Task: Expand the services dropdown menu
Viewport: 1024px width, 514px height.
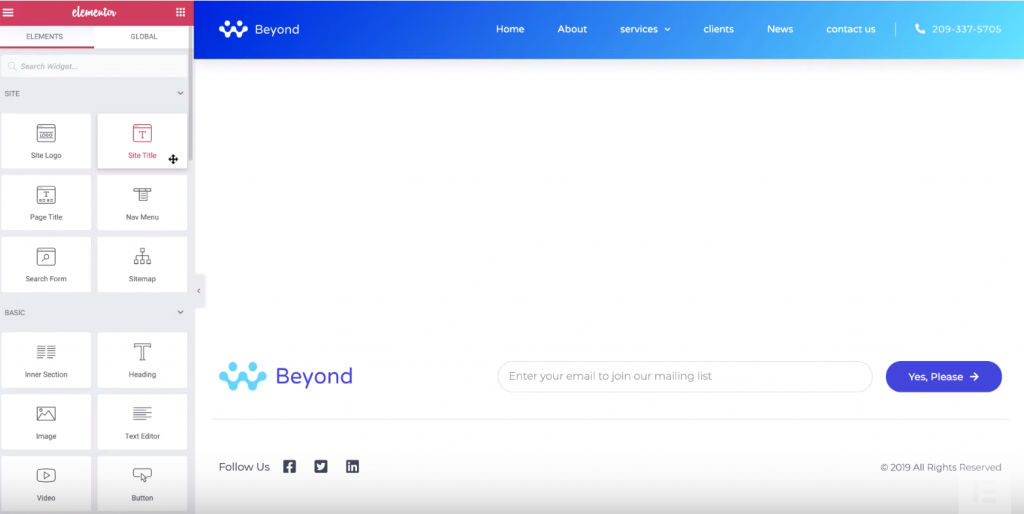Action: click(x=645, y=29)
